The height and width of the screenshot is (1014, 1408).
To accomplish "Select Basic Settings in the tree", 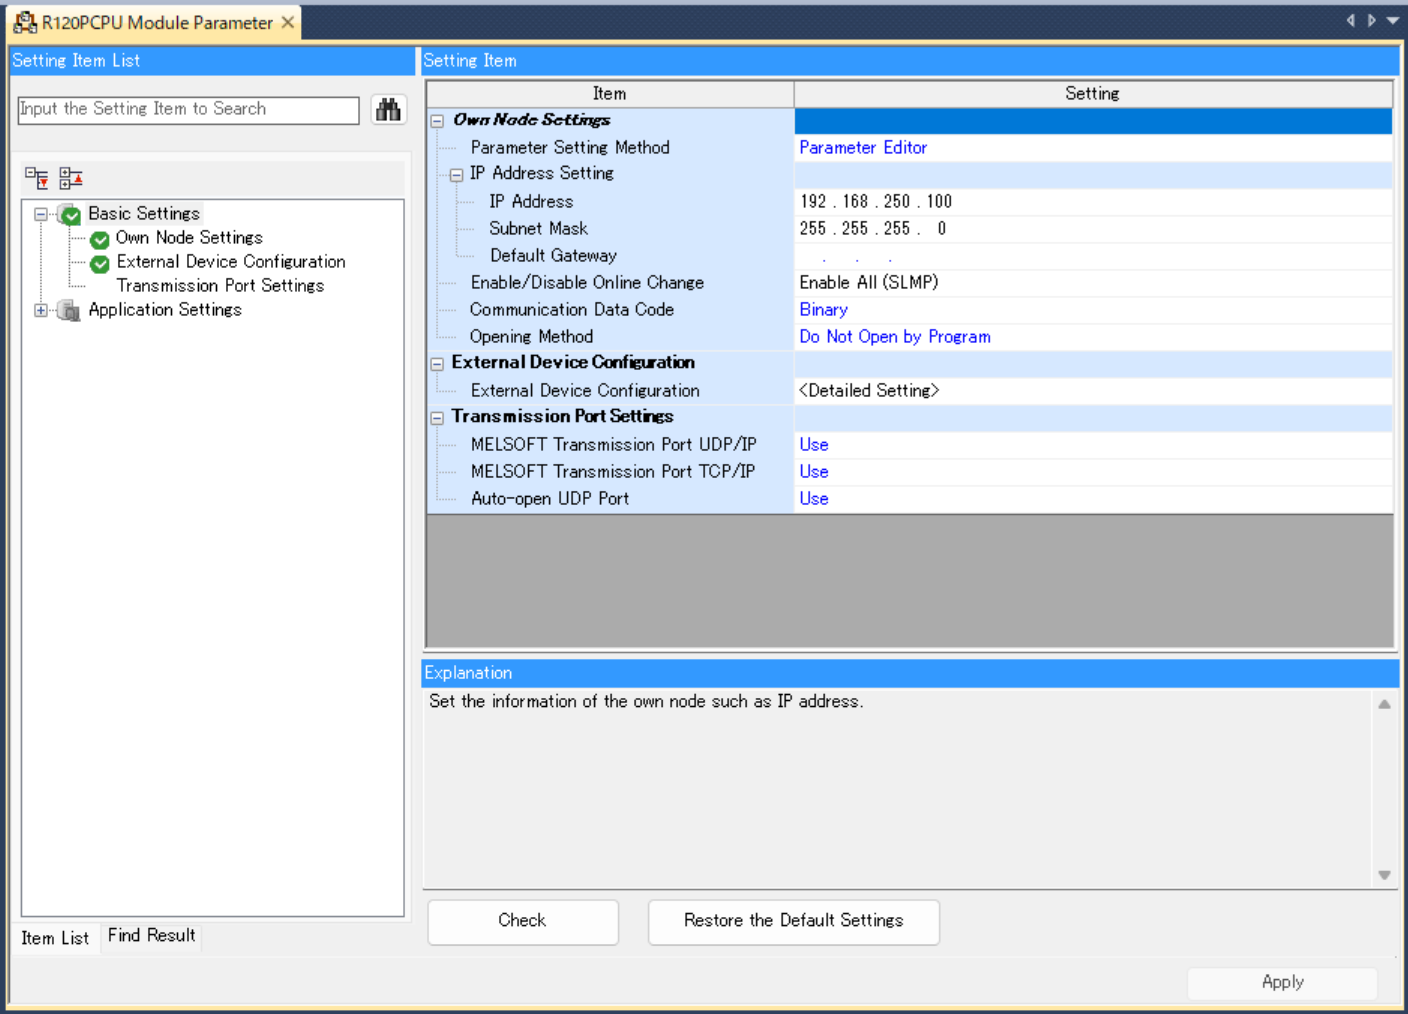I will pos(144,214).
